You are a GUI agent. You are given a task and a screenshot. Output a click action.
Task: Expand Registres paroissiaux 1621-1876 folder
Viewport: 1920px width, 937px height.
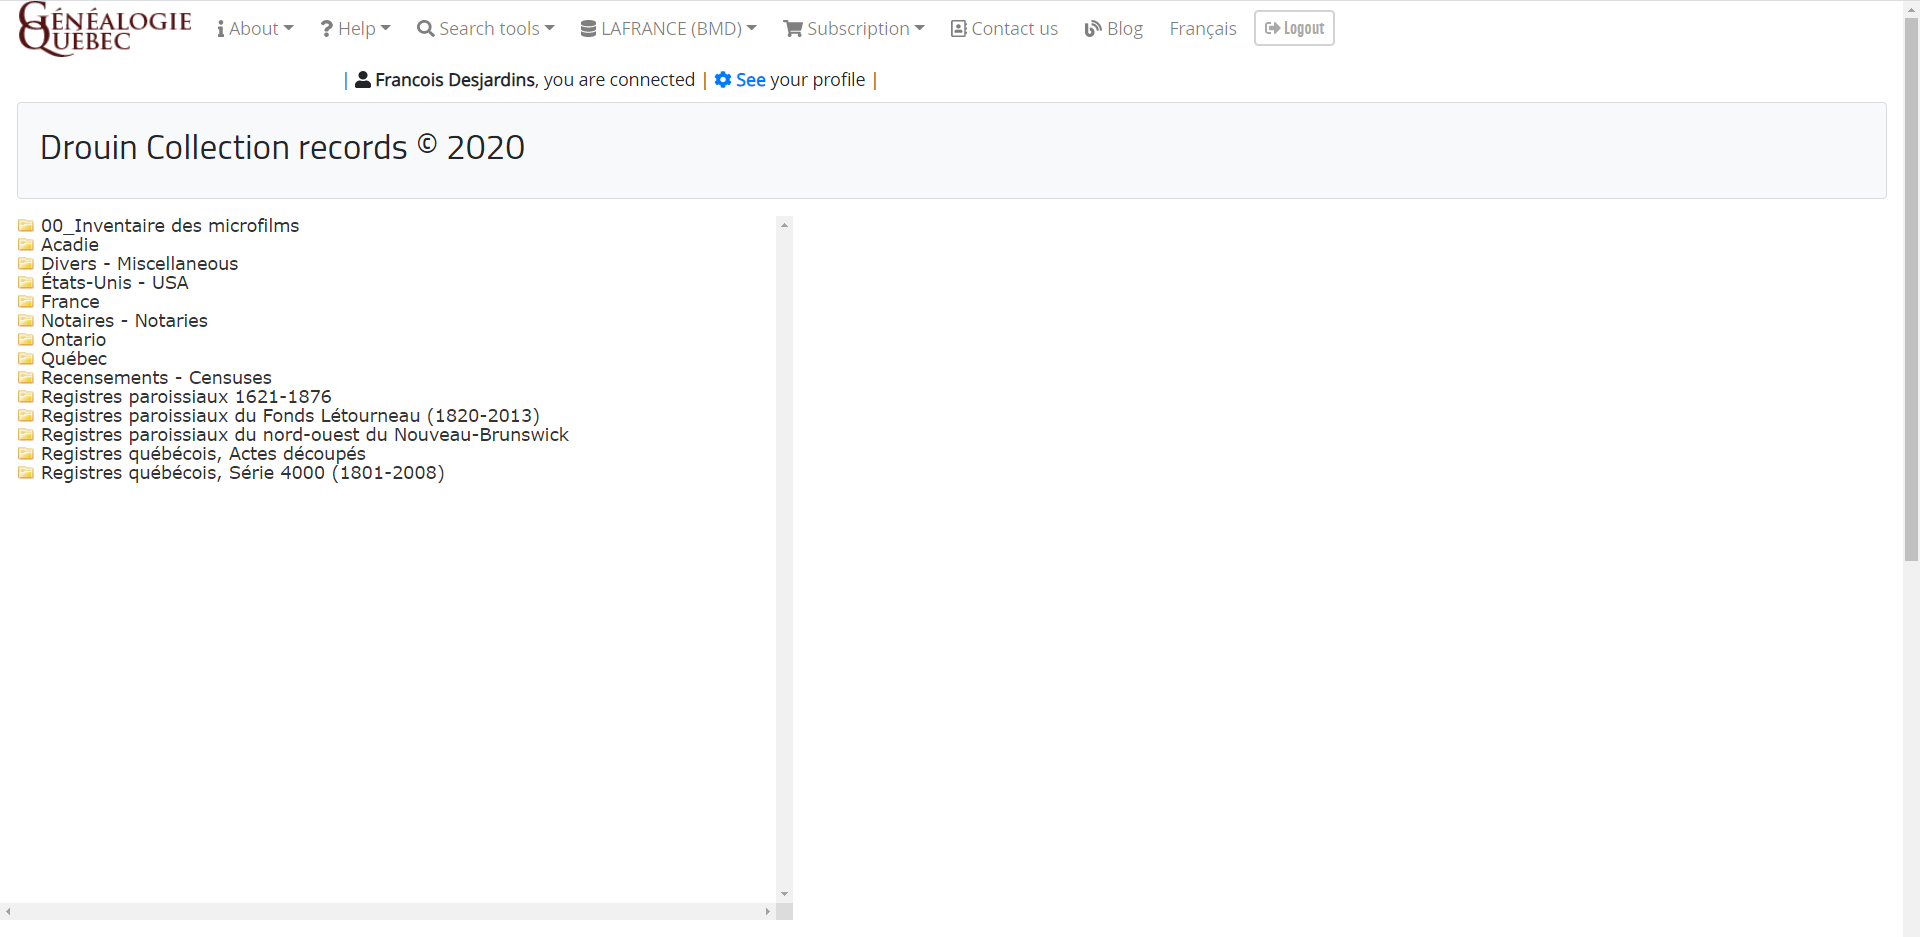point(186,397)
